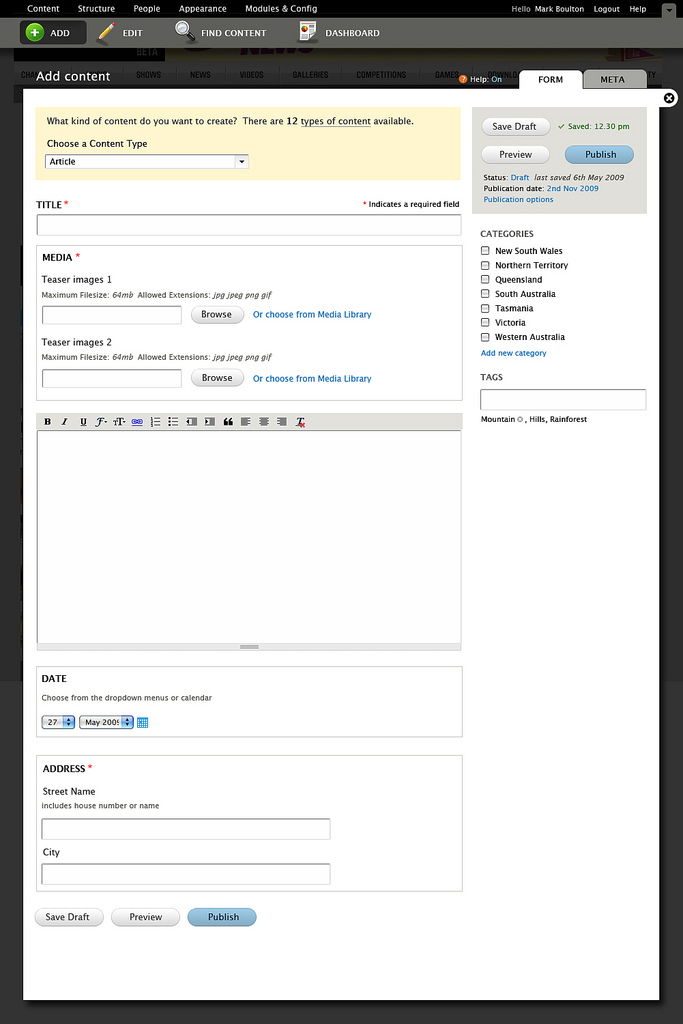This screenshot has width=683, height=1024.
Task: Align text left in editor
Action: click(x=246, y=422)
